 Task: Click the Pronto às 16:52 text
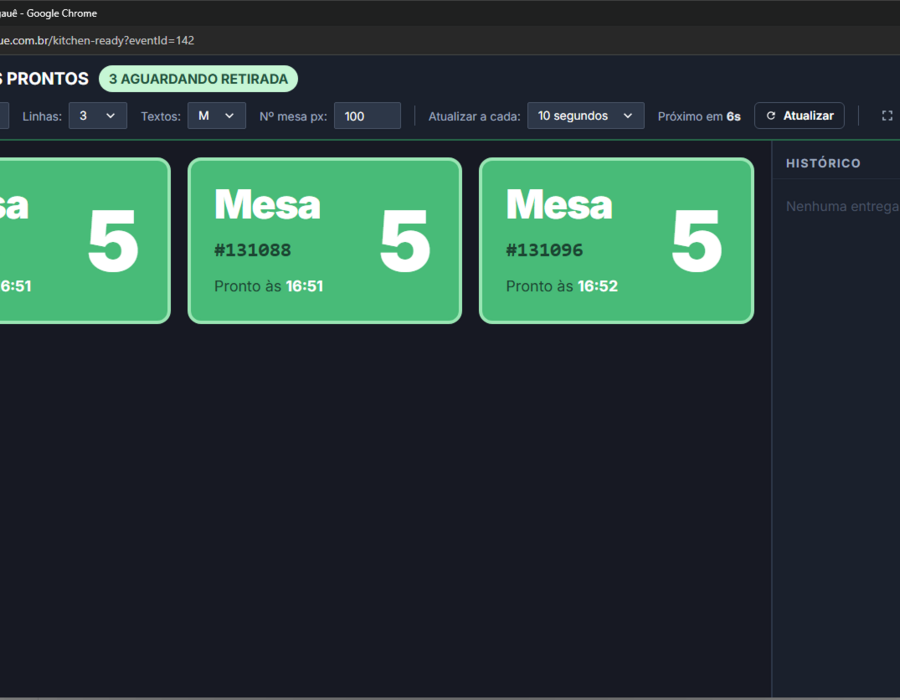pos(562,286)
